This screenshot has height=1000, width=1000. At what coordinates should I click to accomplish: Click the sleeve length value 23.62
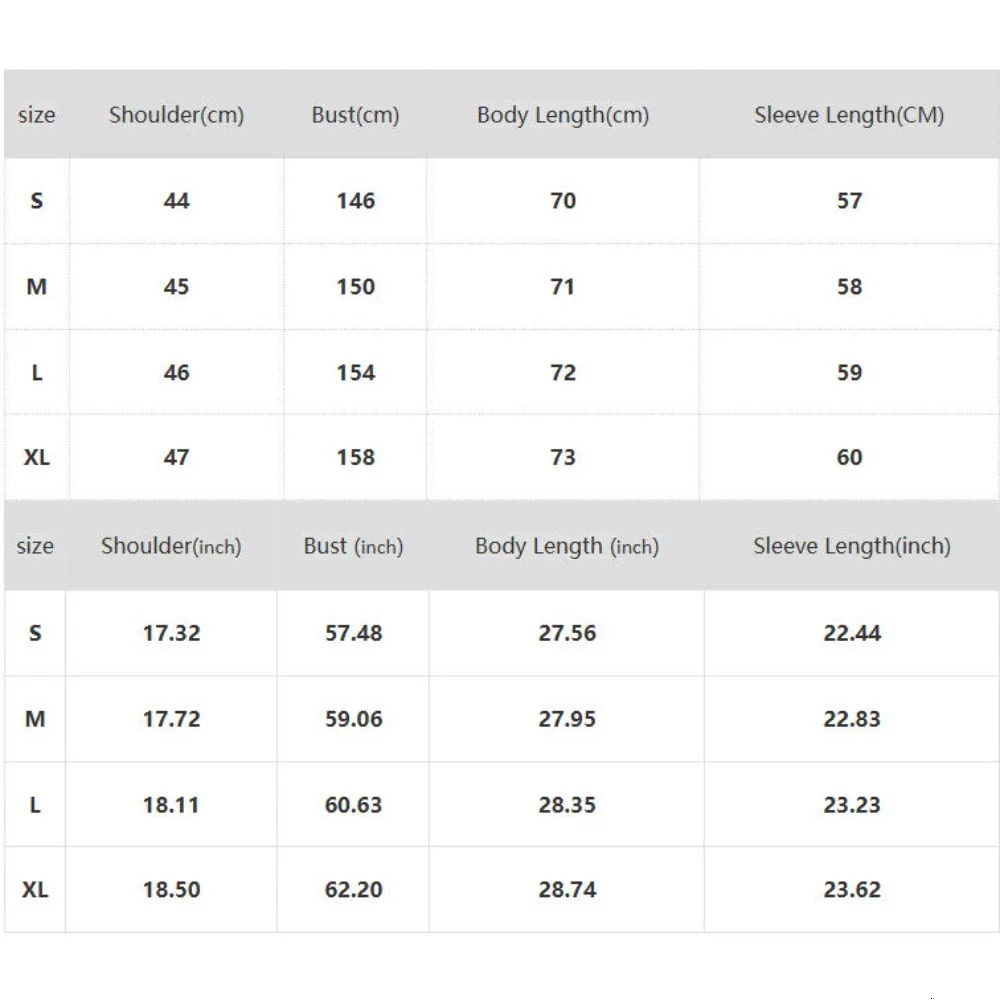point(852,890)
